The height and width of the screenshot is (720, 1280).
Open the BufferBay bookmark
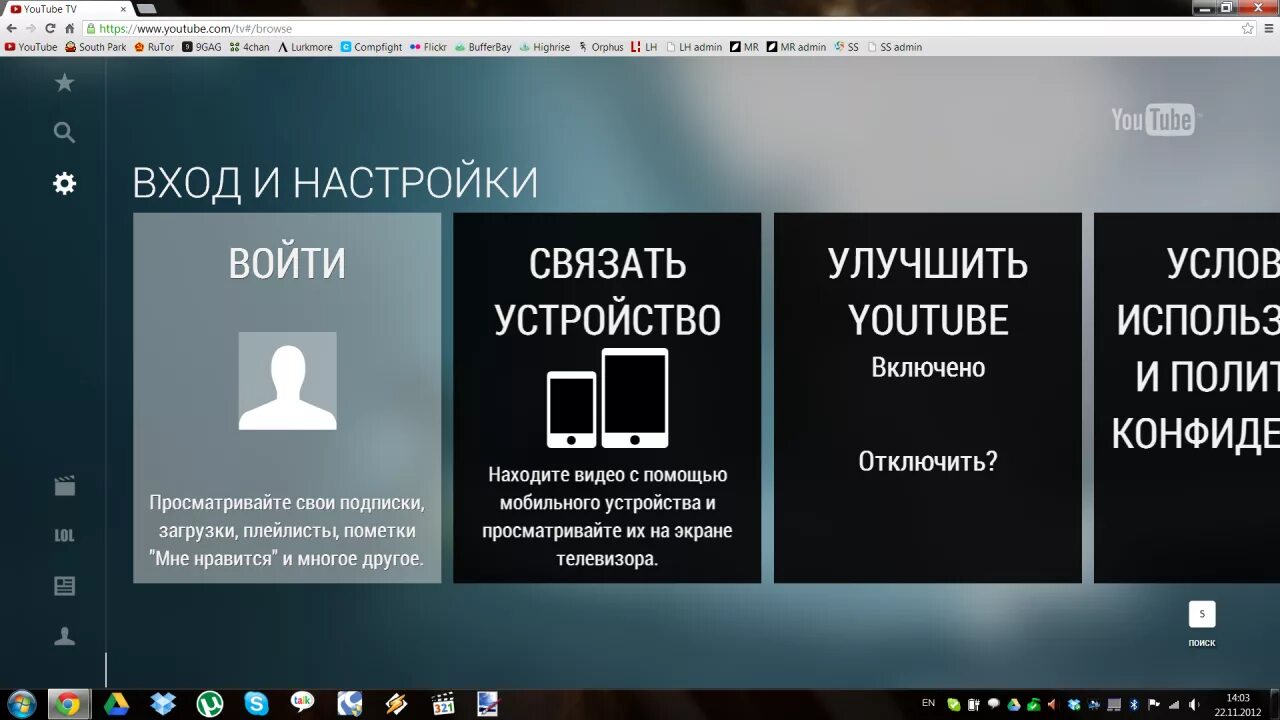(x=483, y=47)
